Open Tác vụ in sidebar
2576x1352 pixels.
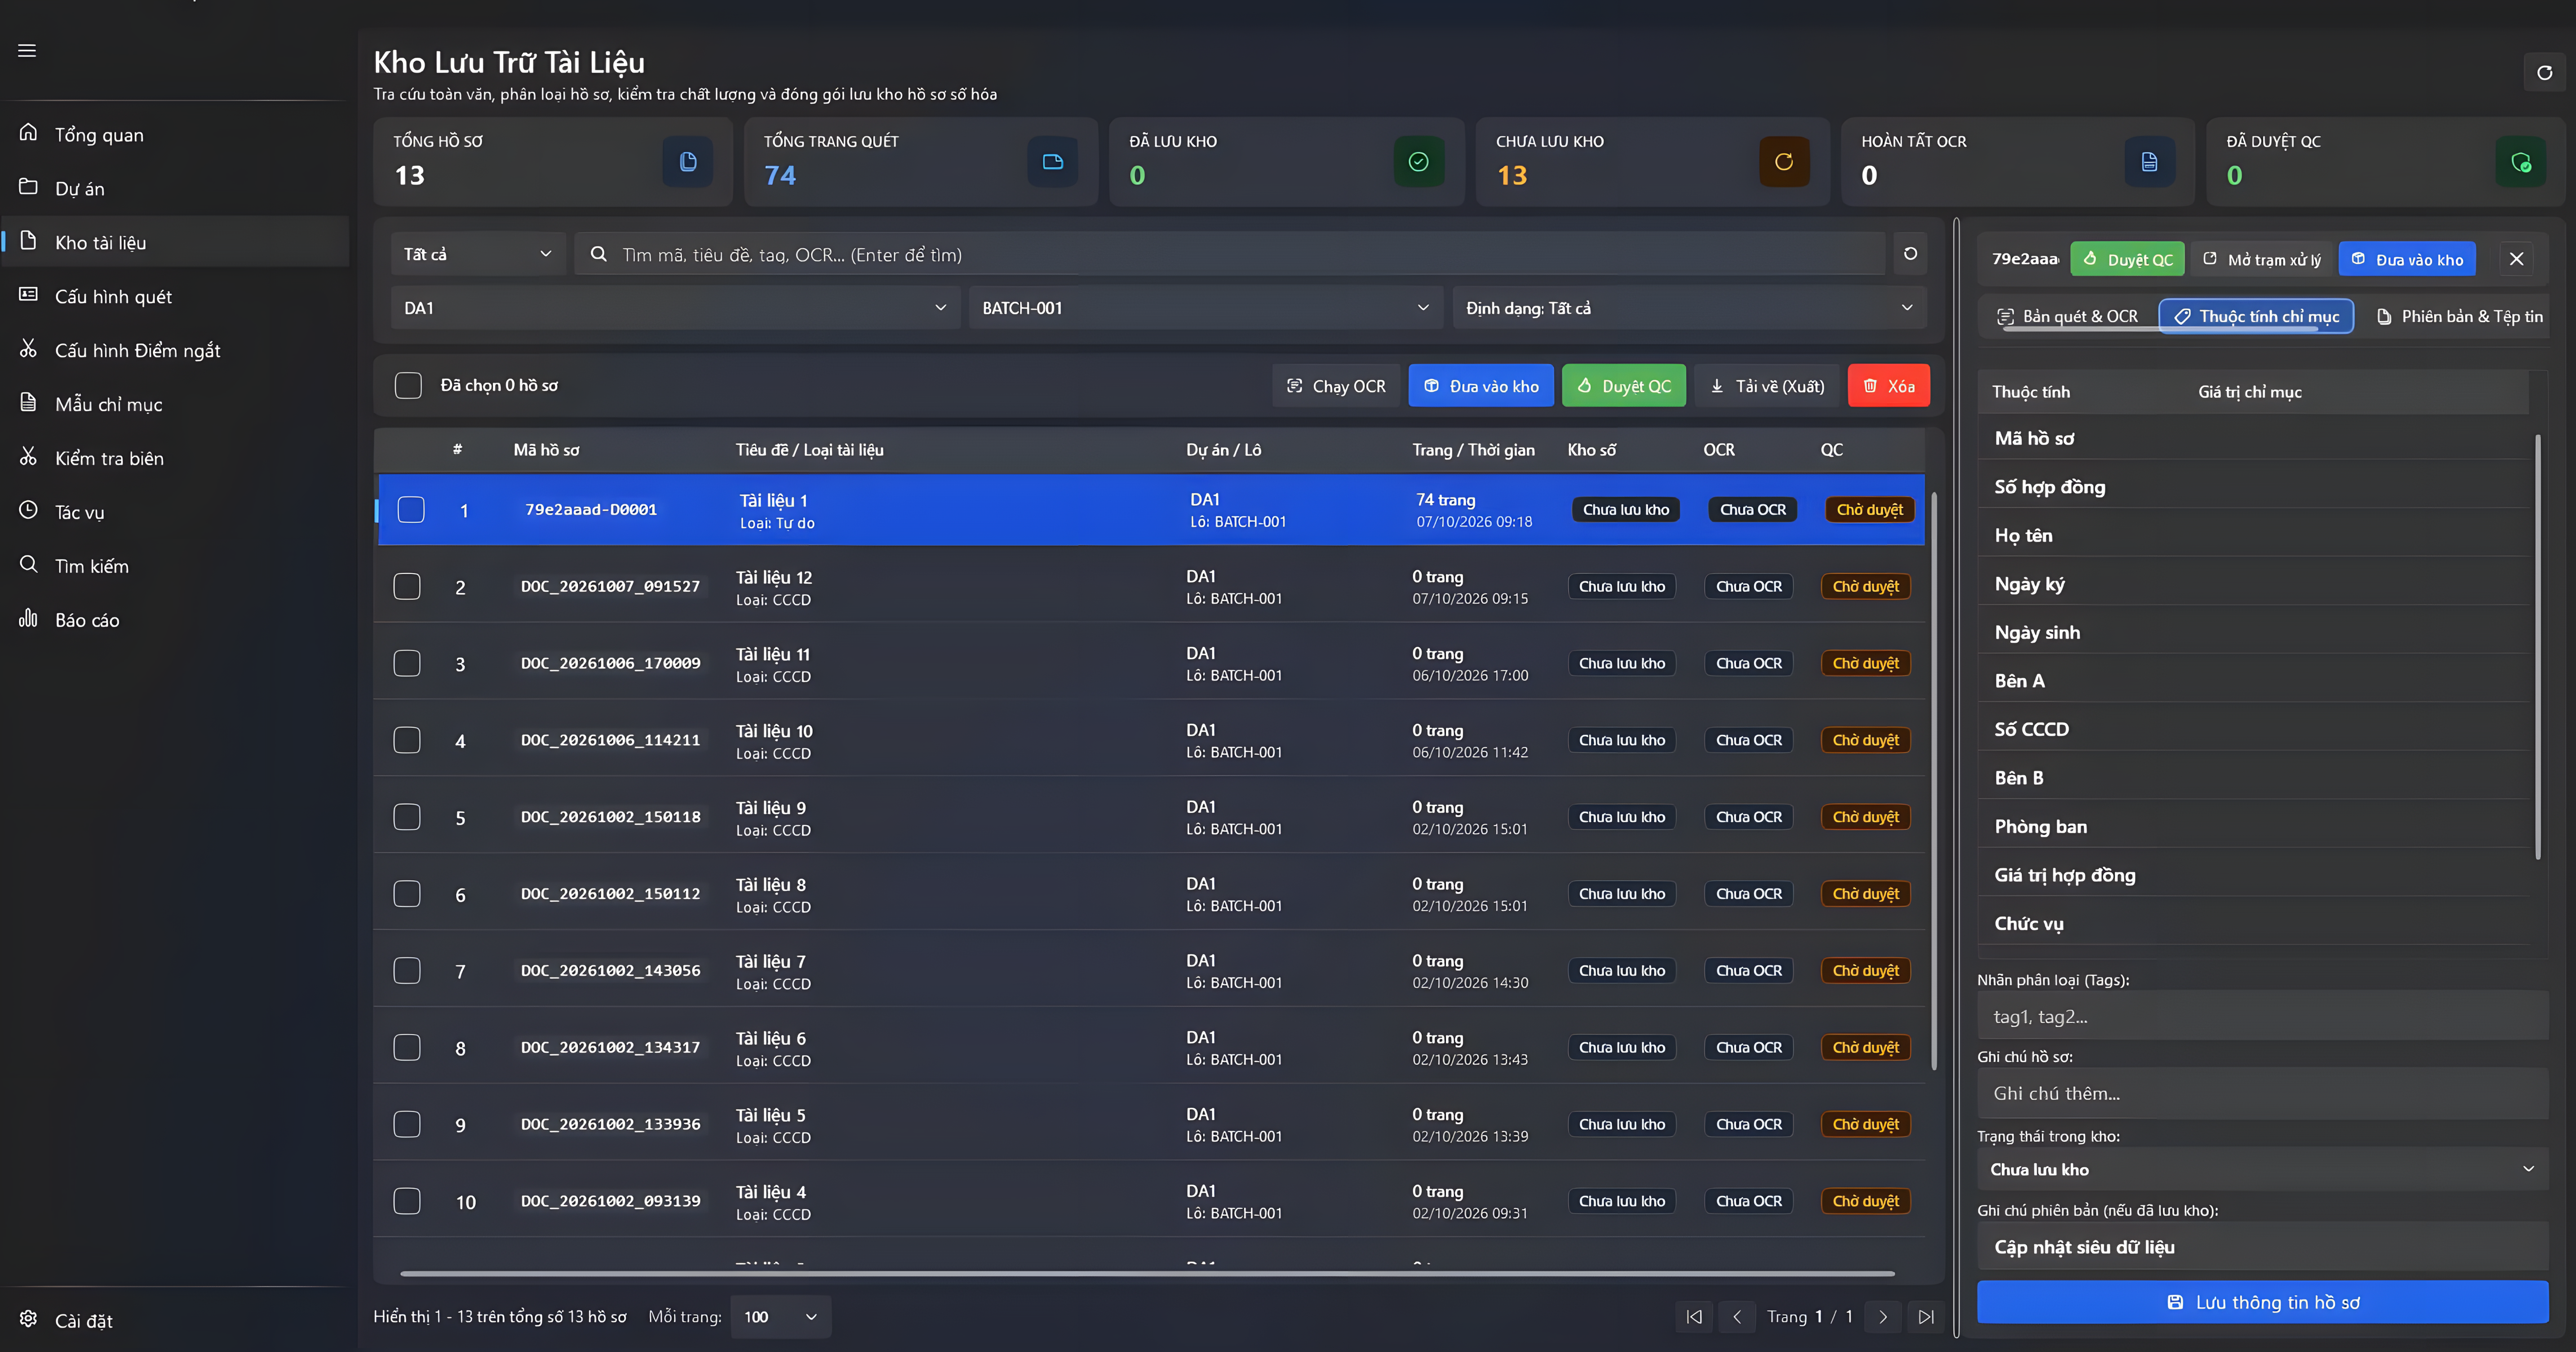pyautogui.click(x=175, y=512)
